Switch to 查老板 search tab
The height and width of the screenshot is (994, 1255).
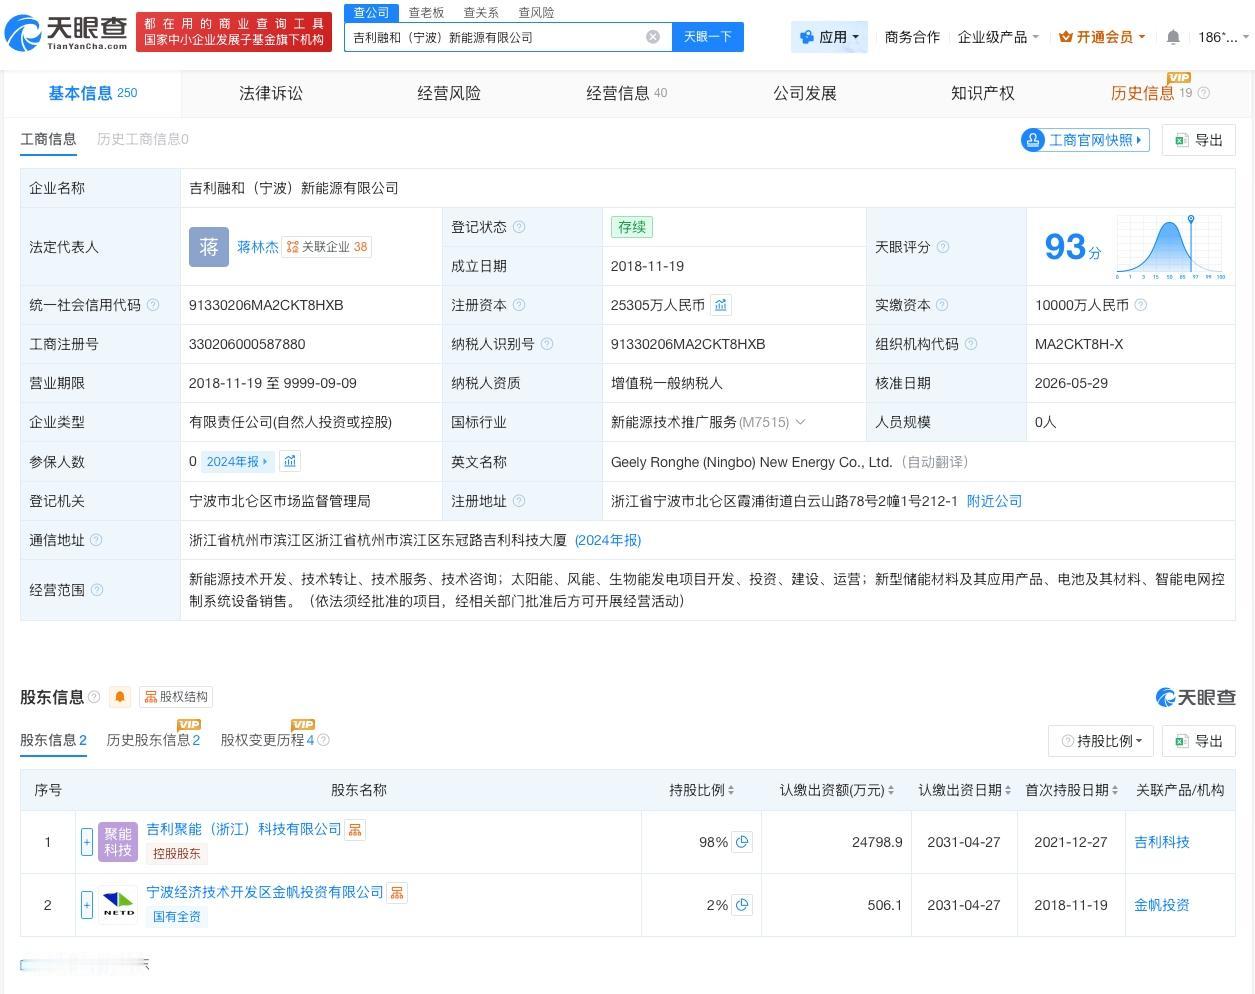click(426, 13)
